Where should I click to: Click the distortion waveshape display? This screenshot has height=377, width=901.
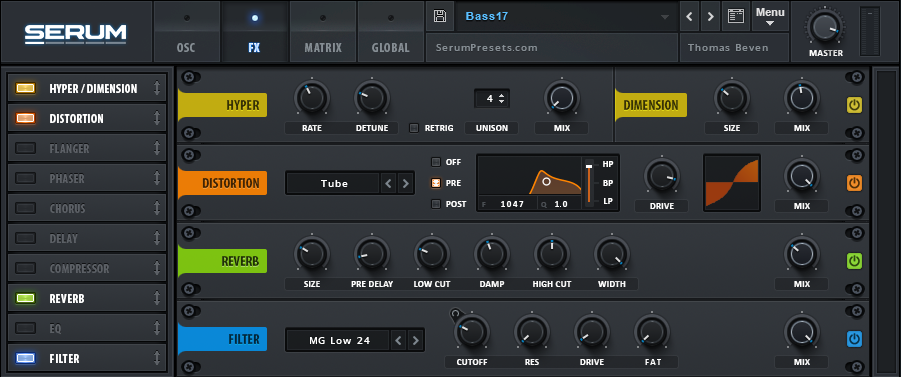point(732,183)
